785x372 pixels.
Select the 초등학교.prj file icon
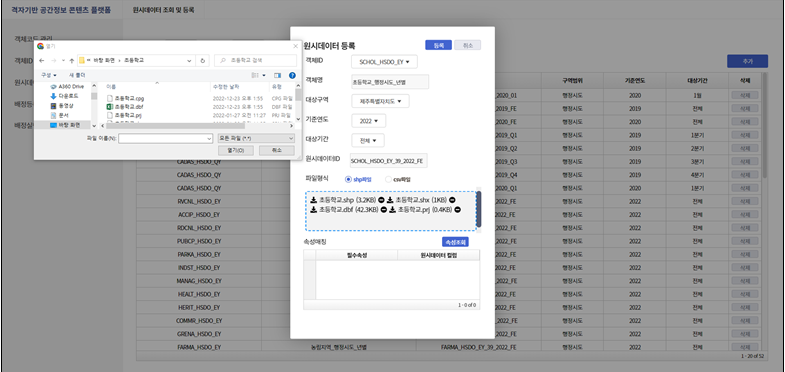[109, 115]
